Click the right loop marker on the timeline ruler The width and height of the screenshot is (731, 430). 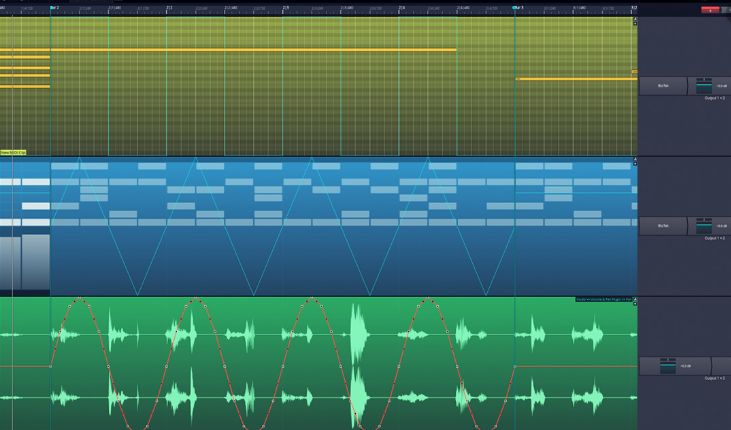(x=517, y=8)
